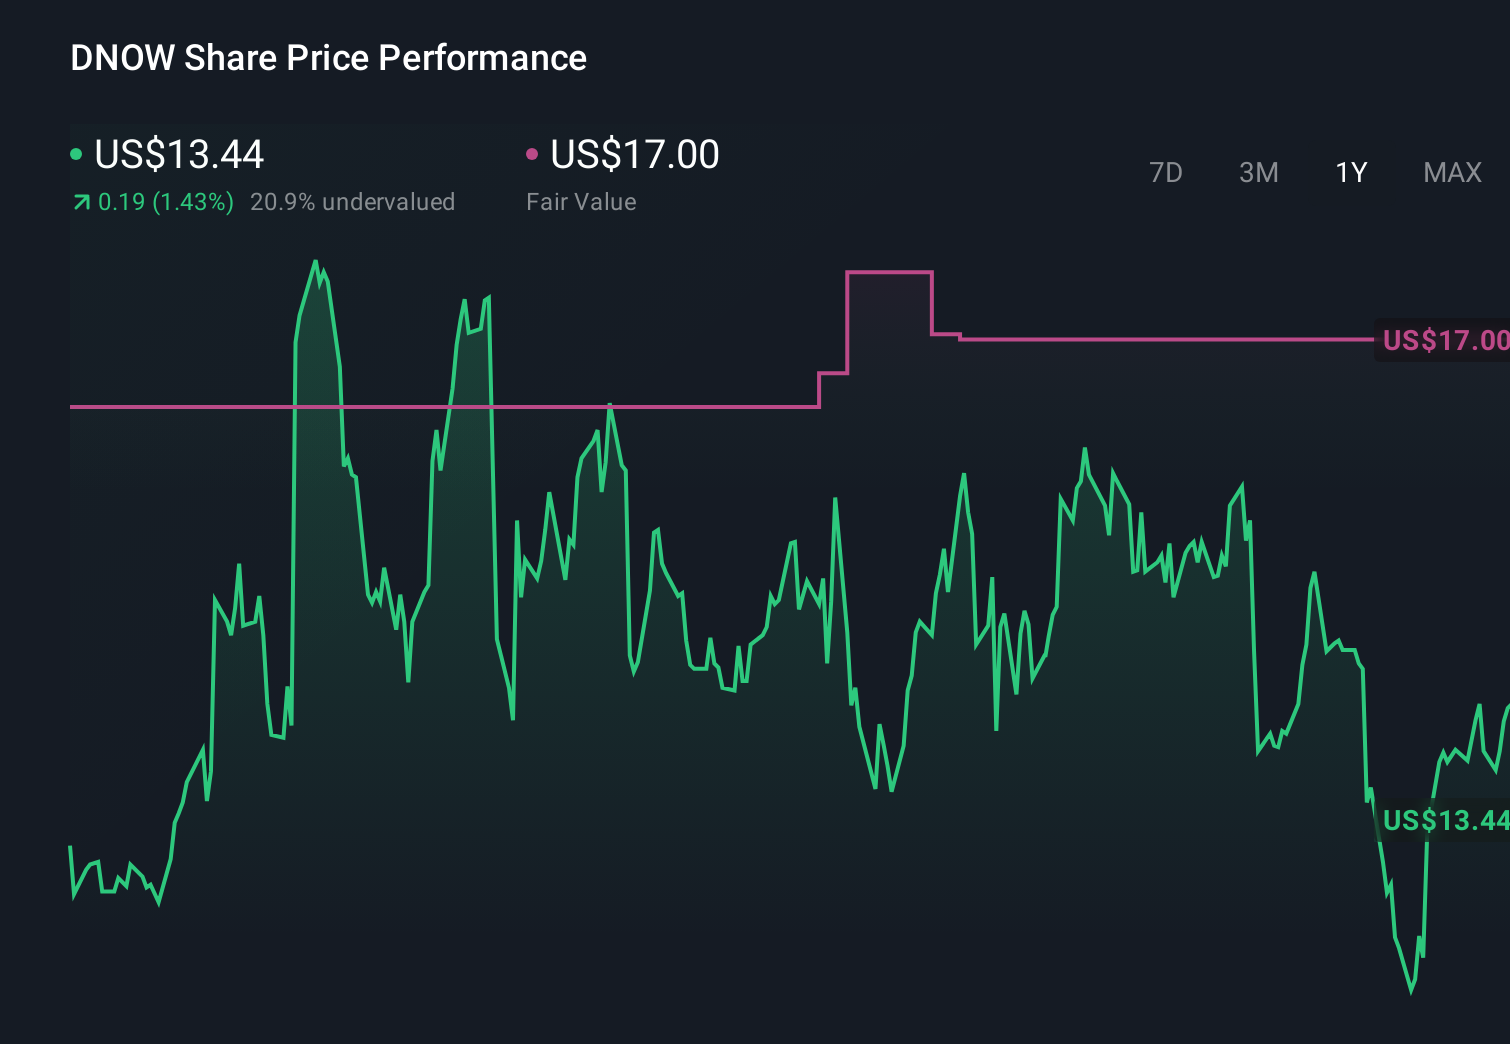The height and width of the screenshot is (1044, 1510).
Task: Open the DNOW Share Price Performance title
Action: 328,58
